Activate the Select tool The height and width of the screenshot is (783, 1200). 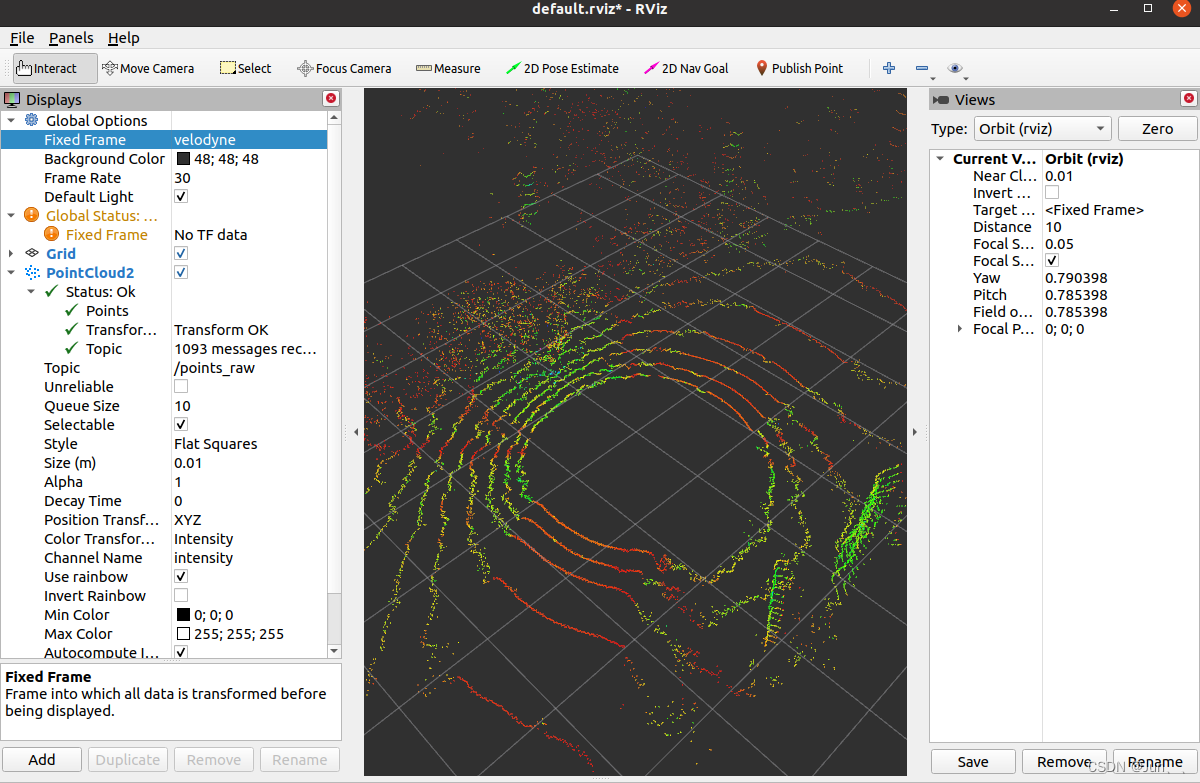(246, 68)
